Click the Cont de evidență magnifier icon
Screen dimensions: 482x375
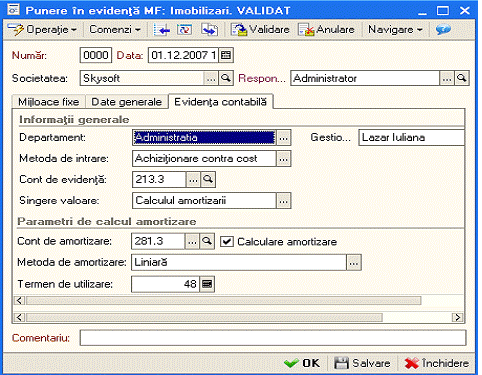click(208, 179)
